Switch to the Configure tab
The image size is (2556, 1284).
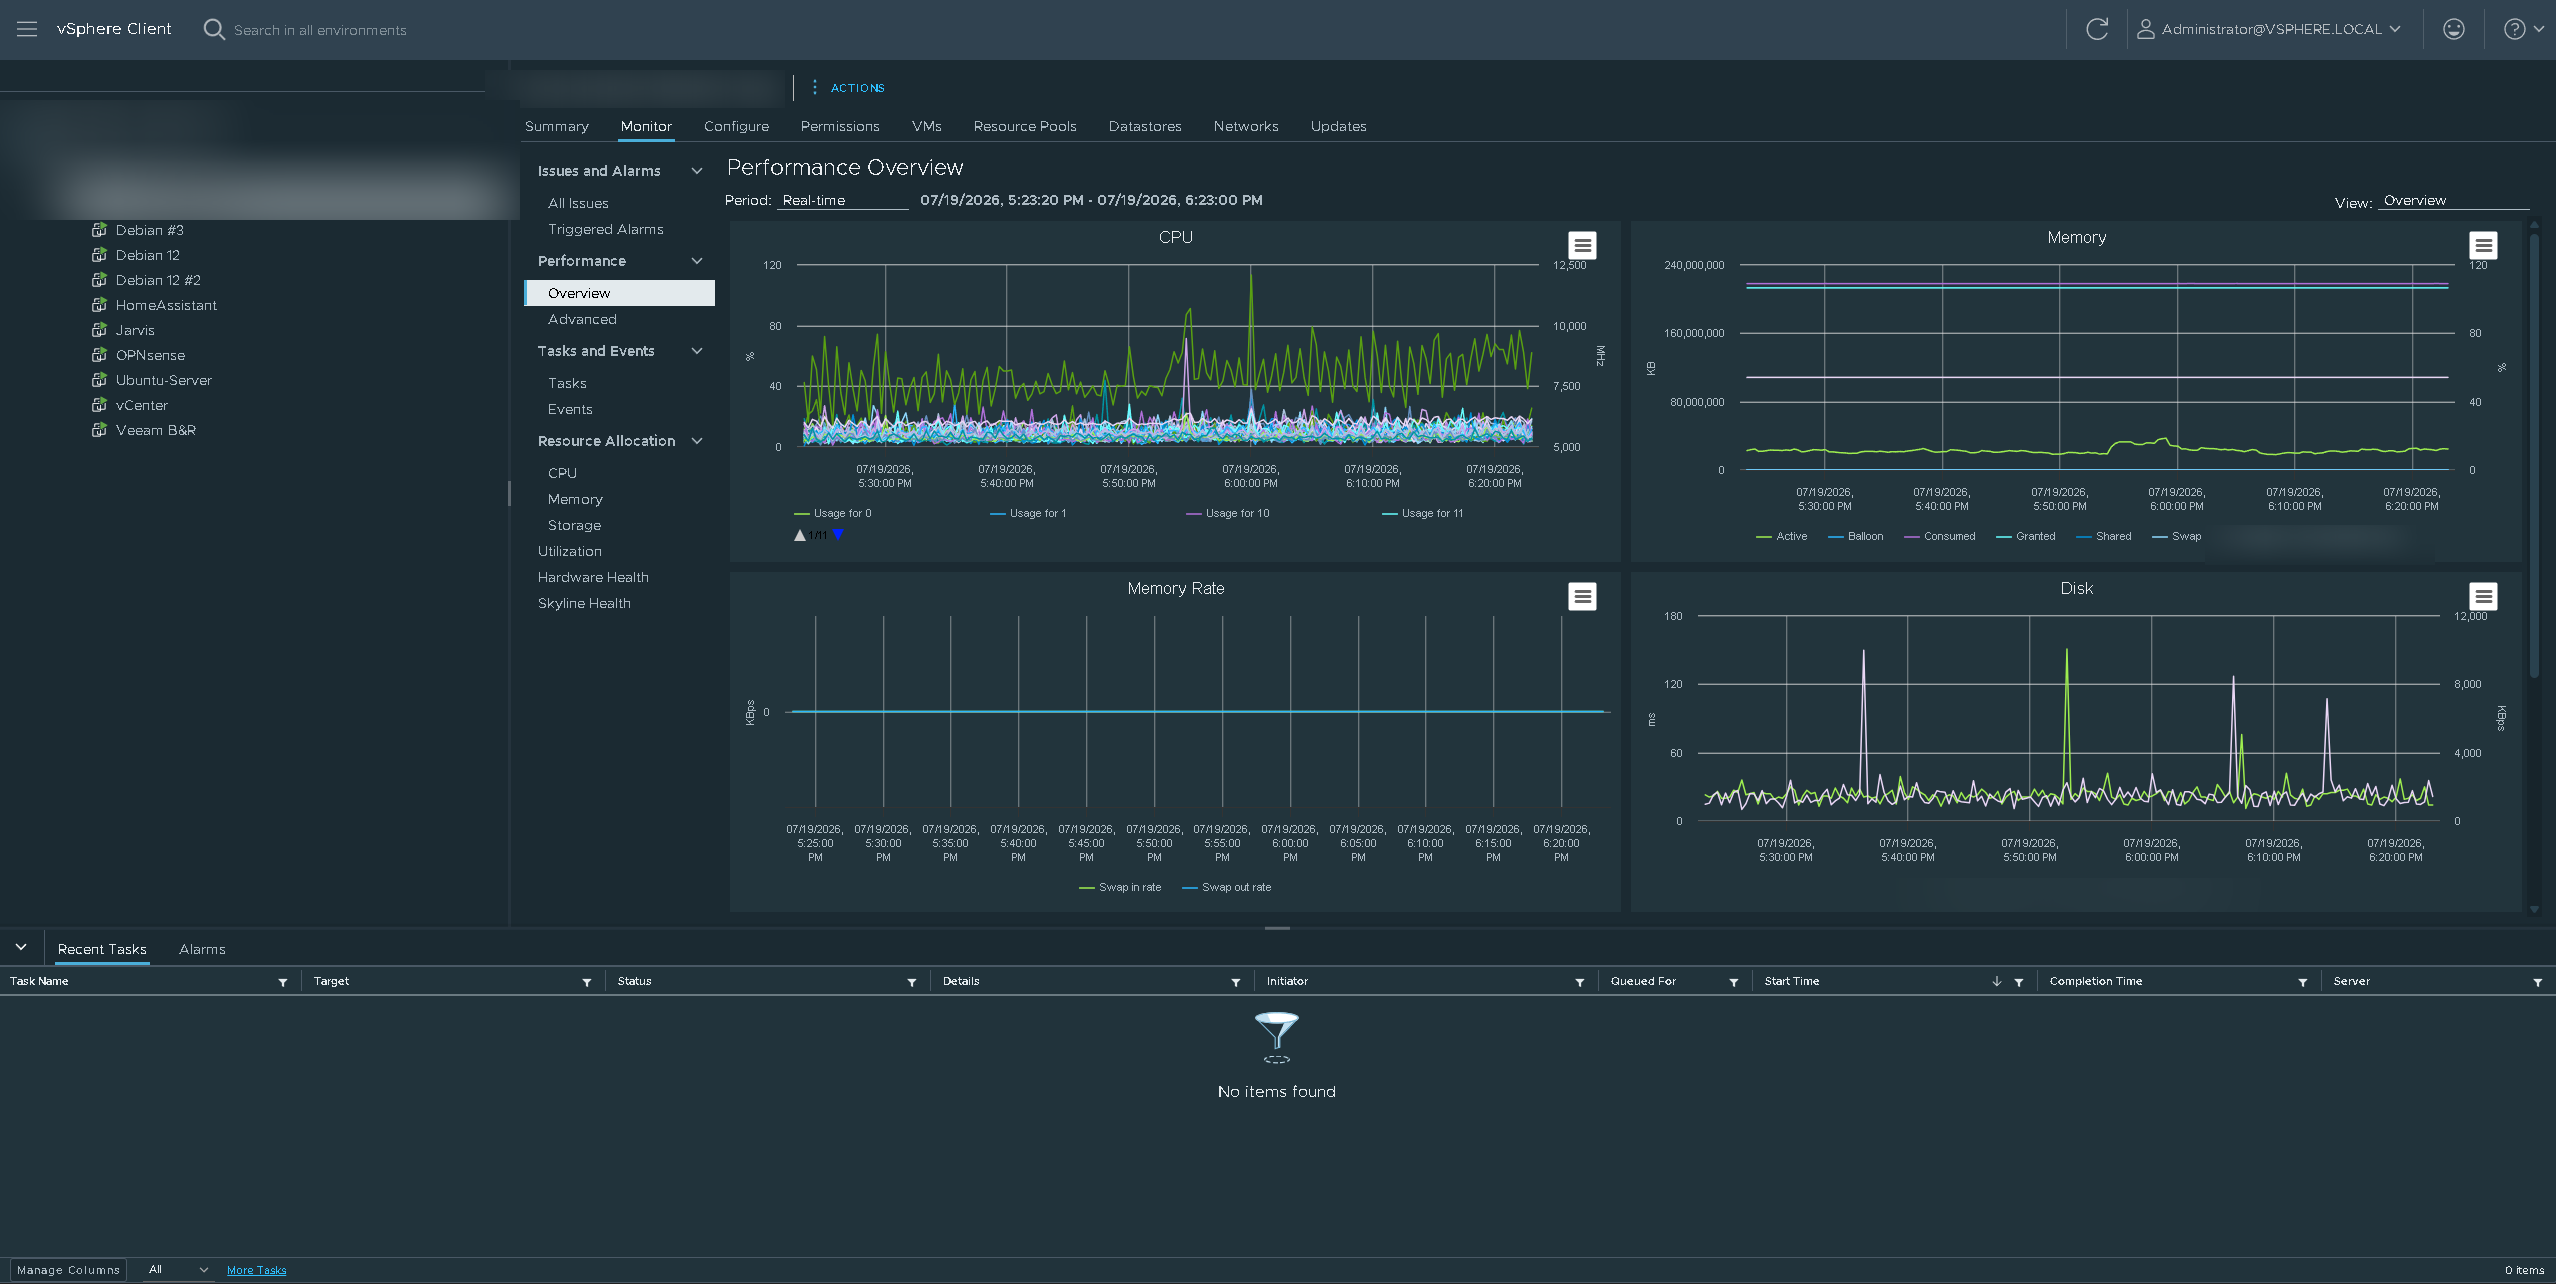click(x=736, y=126)
